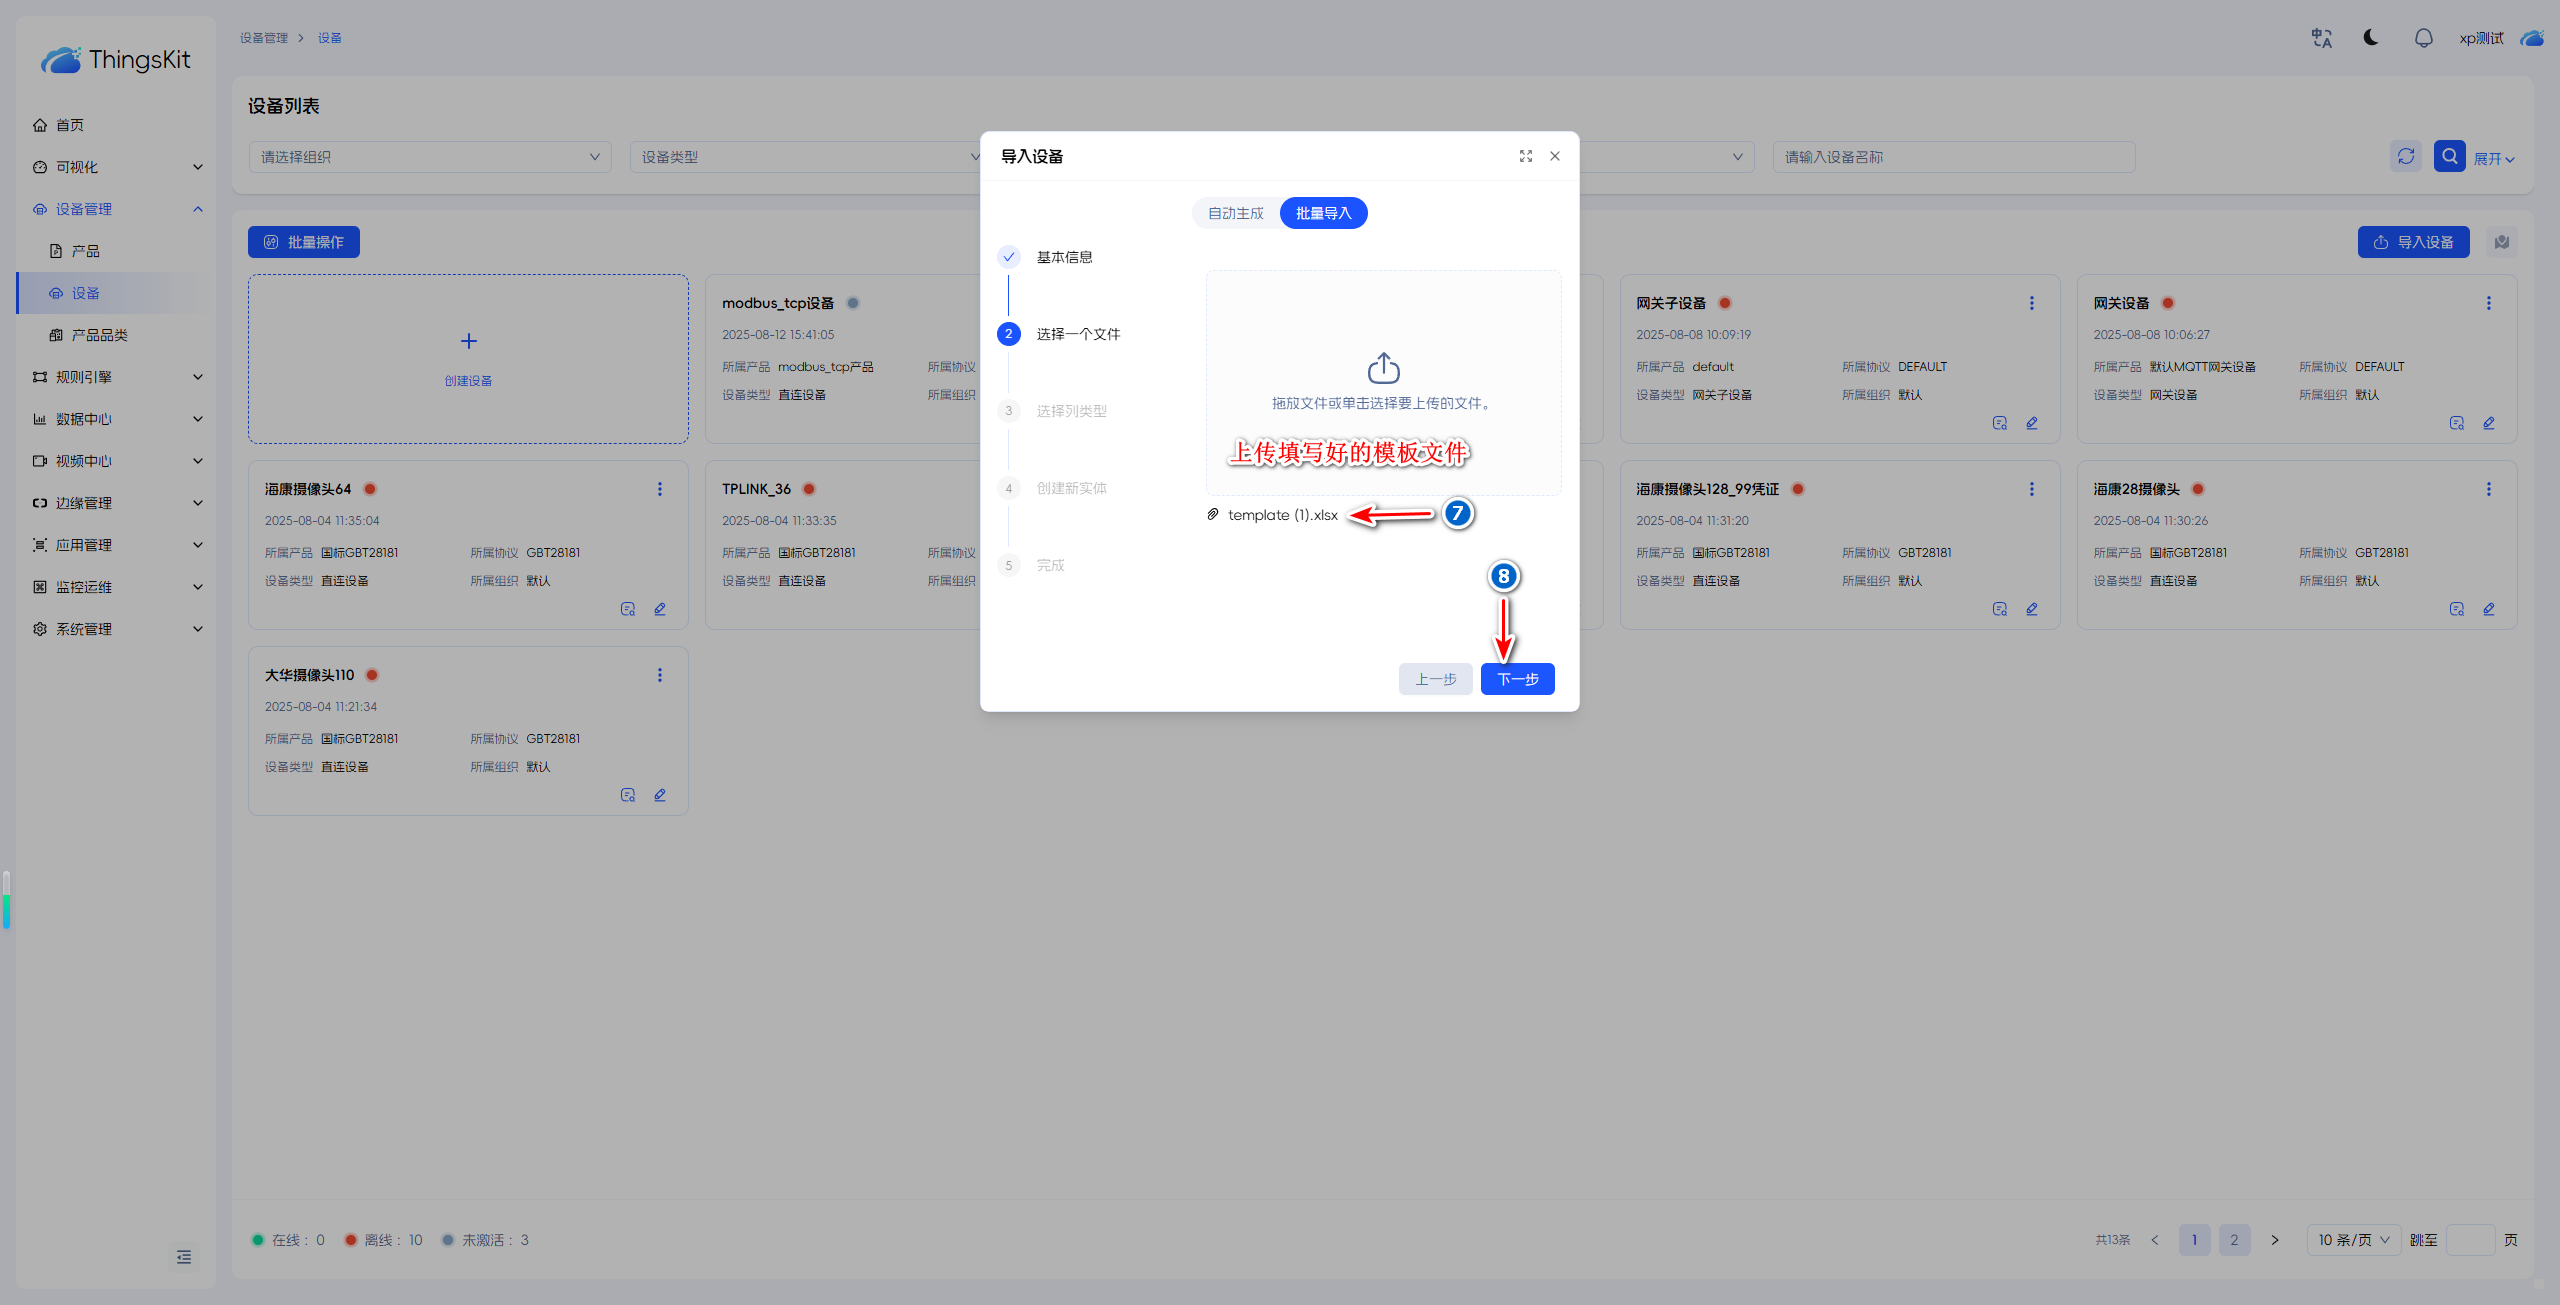Toggle dark mode moon icon
Screen dimensions: 2560x1305
(x=2371, y=38)
